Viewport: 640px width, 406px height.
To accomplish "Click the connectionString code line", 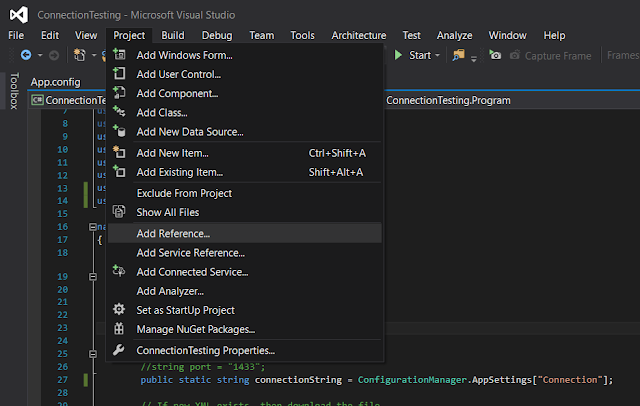I will tap(376, 379).
